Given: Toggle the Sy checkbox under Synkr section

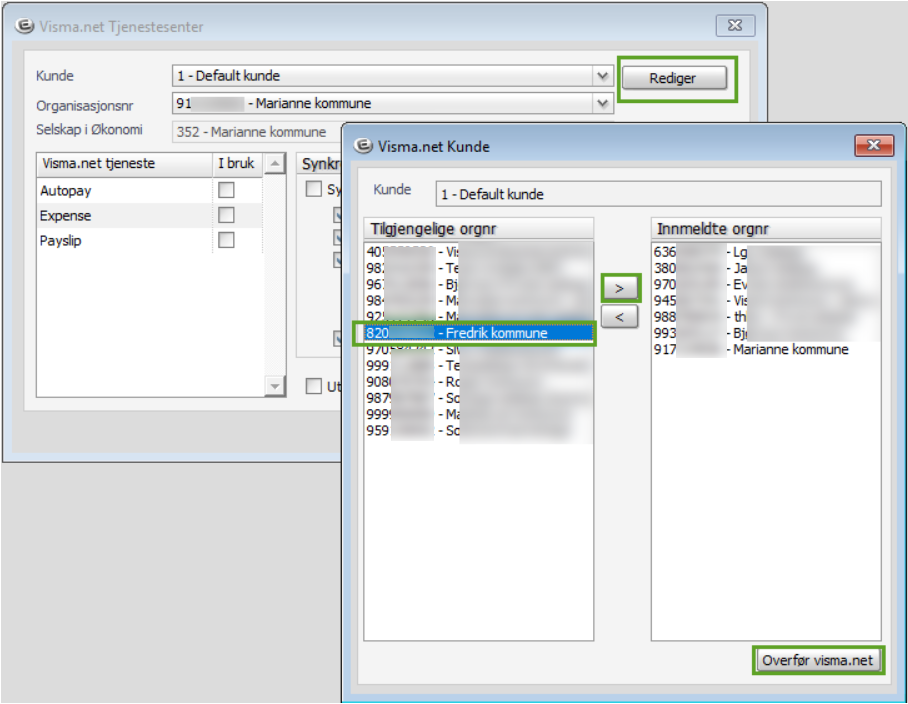Looking at the screenshot, I should click(x=313, y=189).
